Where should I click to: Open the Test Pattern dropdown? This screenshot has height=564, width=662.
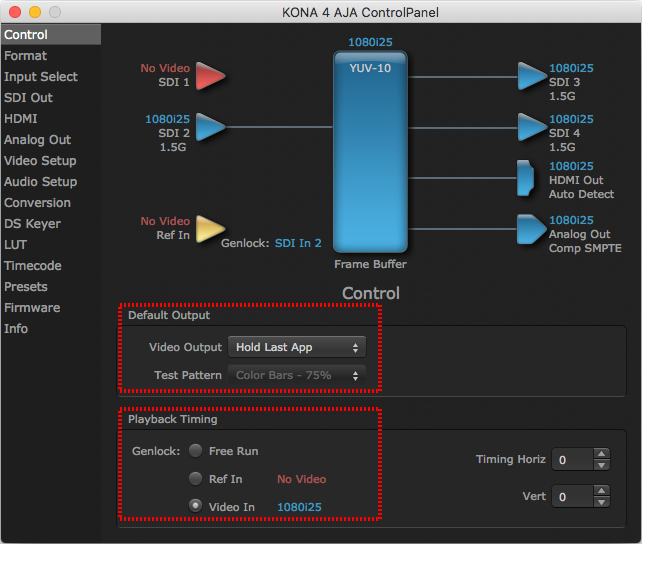pos(297,375)
